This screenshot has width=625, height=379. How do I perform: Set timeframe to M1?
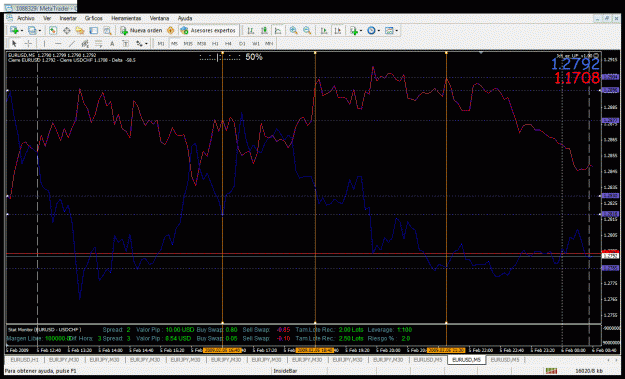(161, 43)
